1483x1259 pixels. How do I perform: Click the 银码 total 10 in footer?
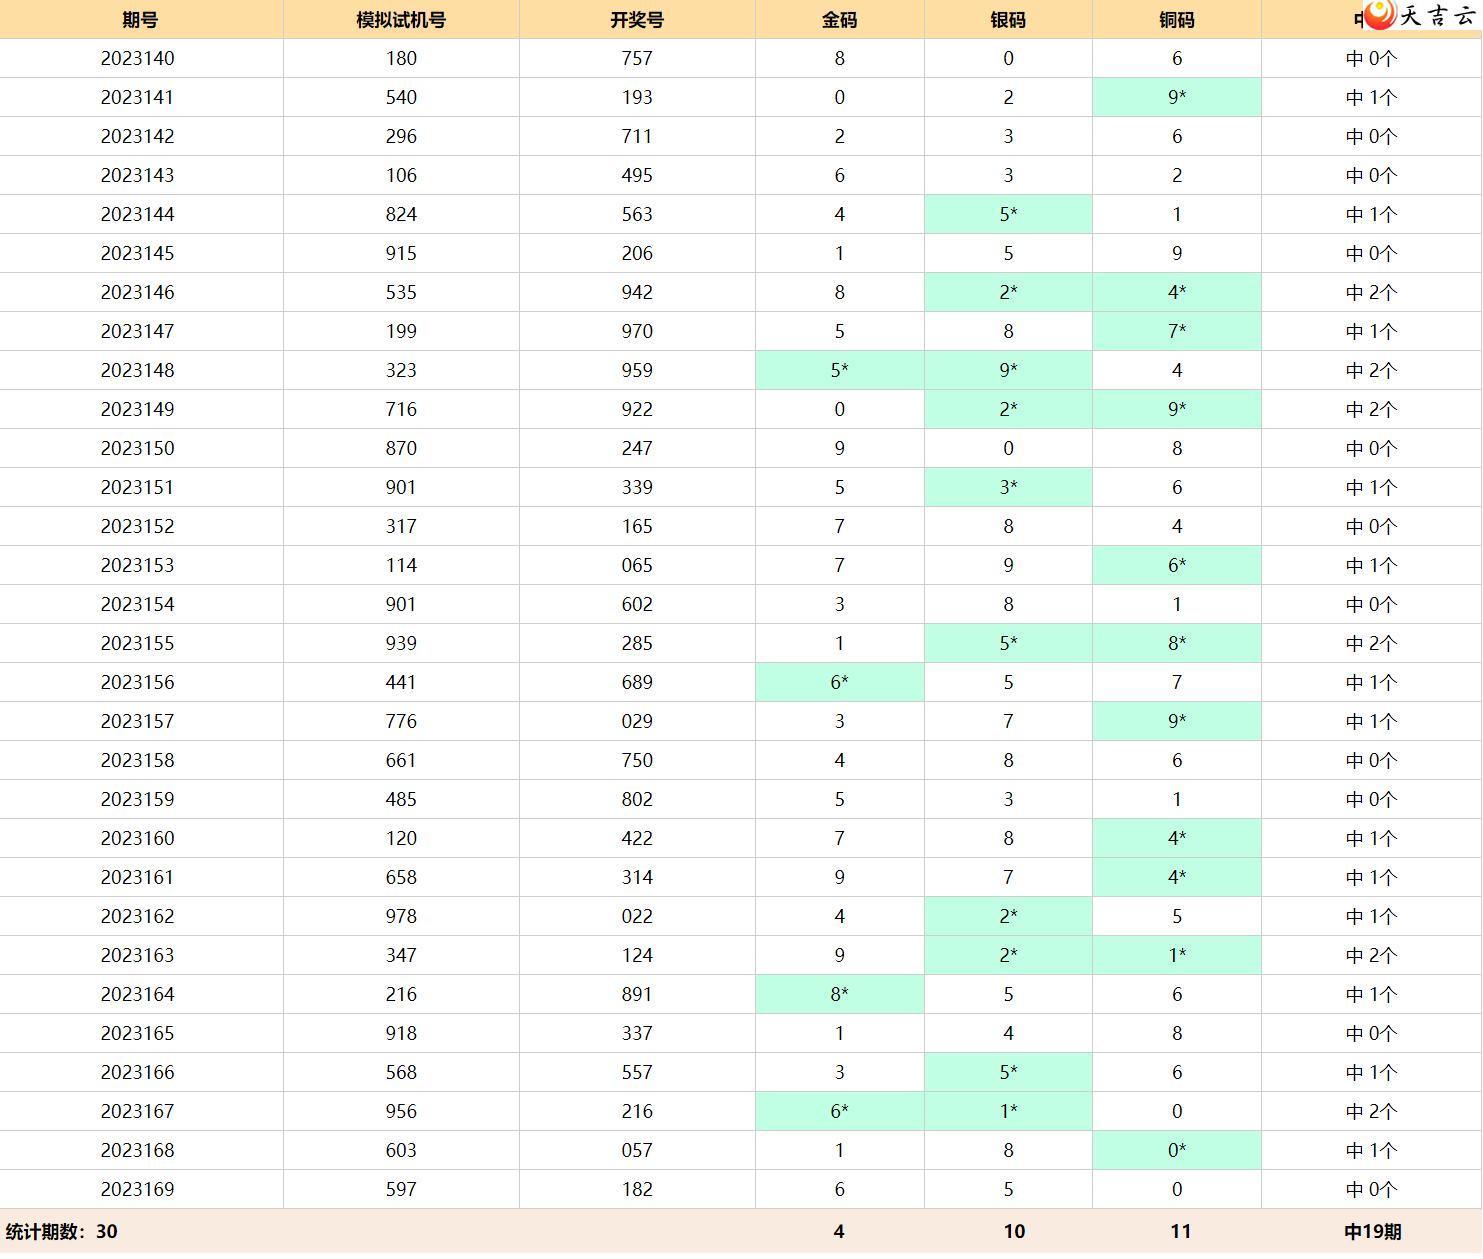1014,1232
